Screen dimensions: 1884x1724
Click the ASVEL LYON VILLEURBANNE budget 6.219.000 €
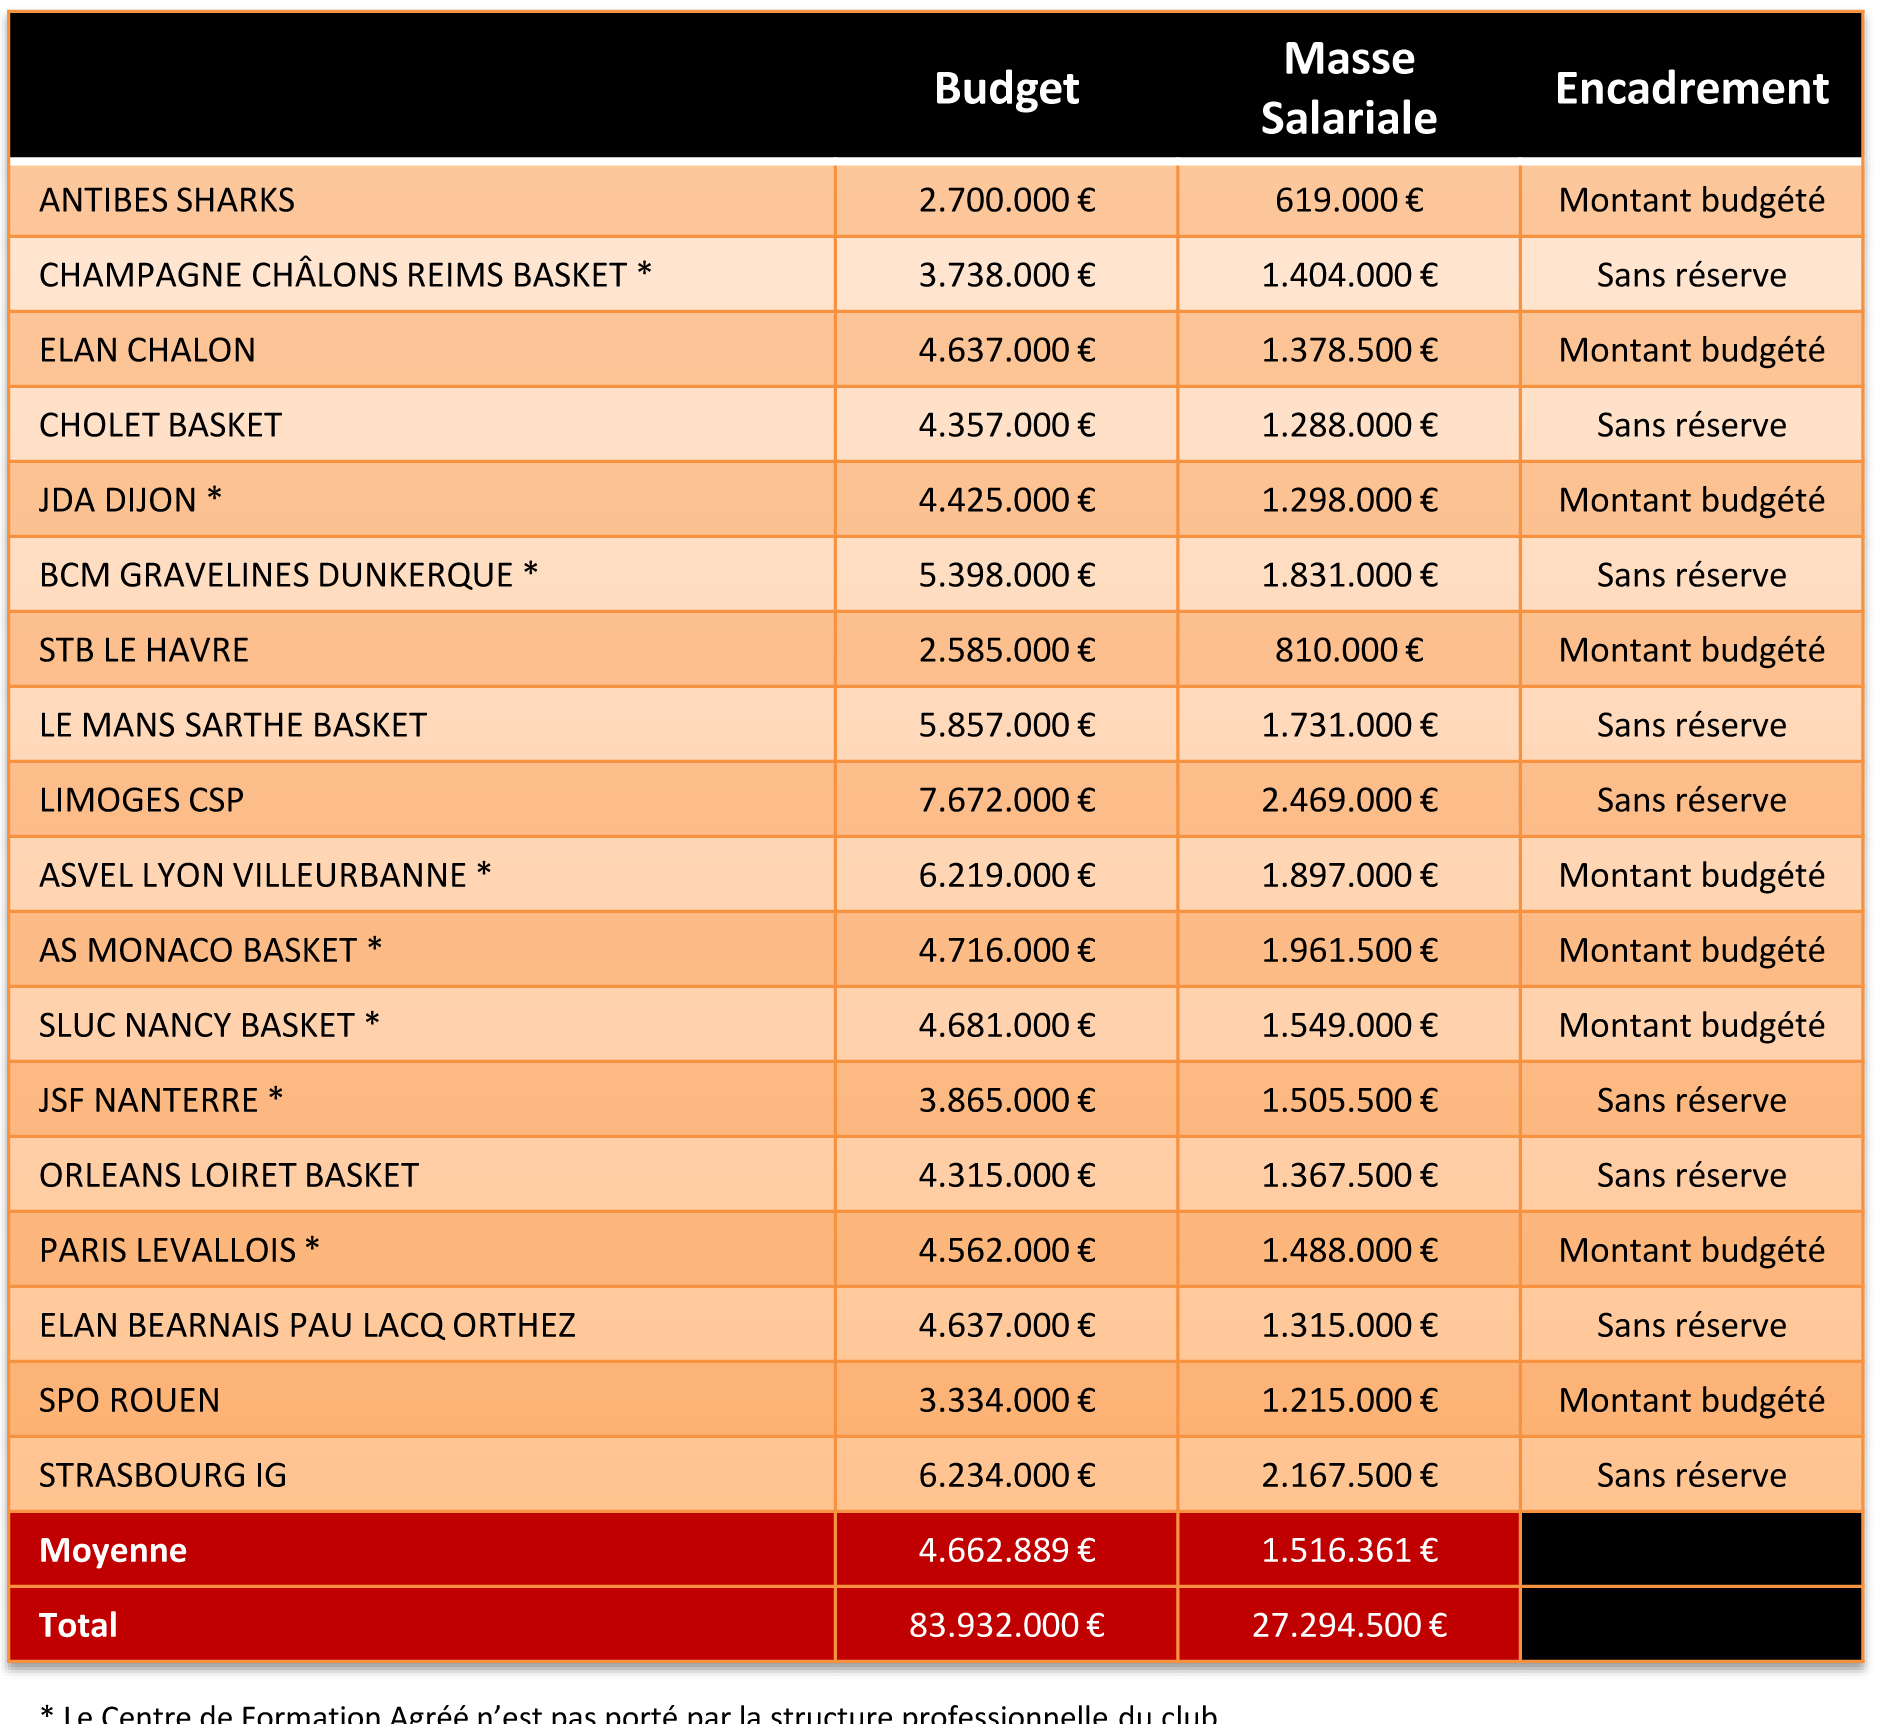[1006, 875]
